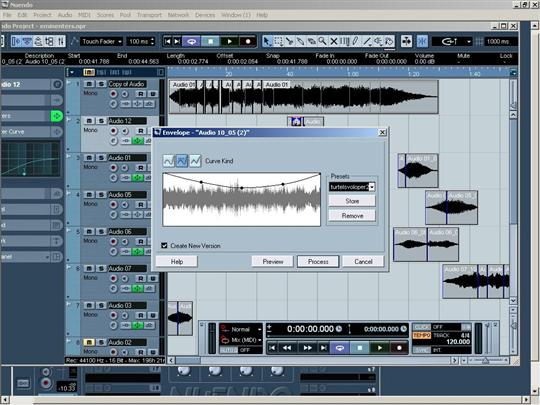Select the Mute X tool
This screenshot has height=405, width=540.
click(x=333, y=41)
